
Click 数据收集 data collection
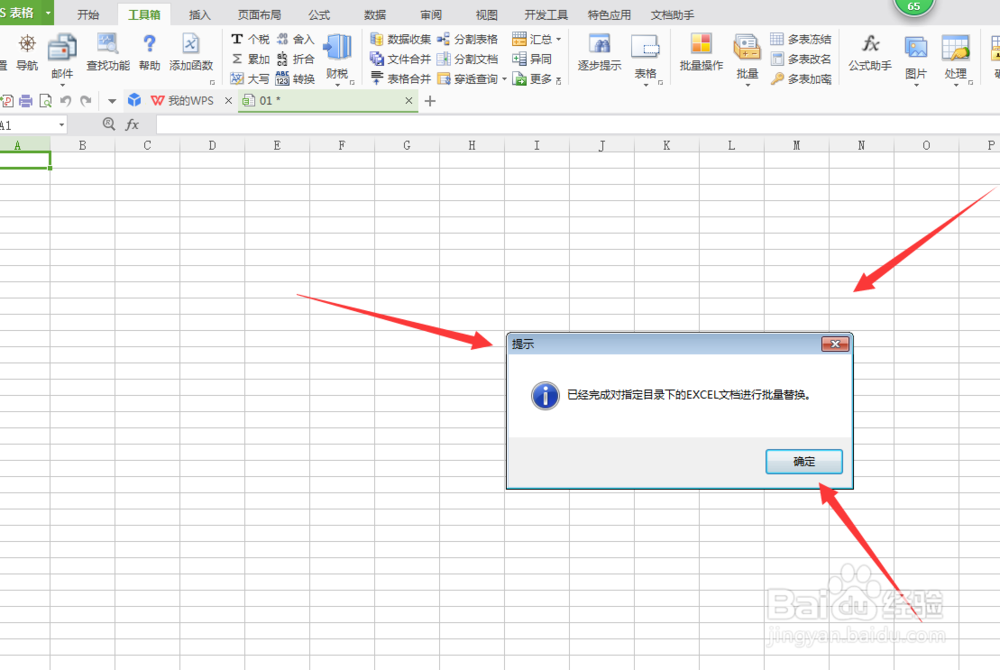click(x=401, y=39)
